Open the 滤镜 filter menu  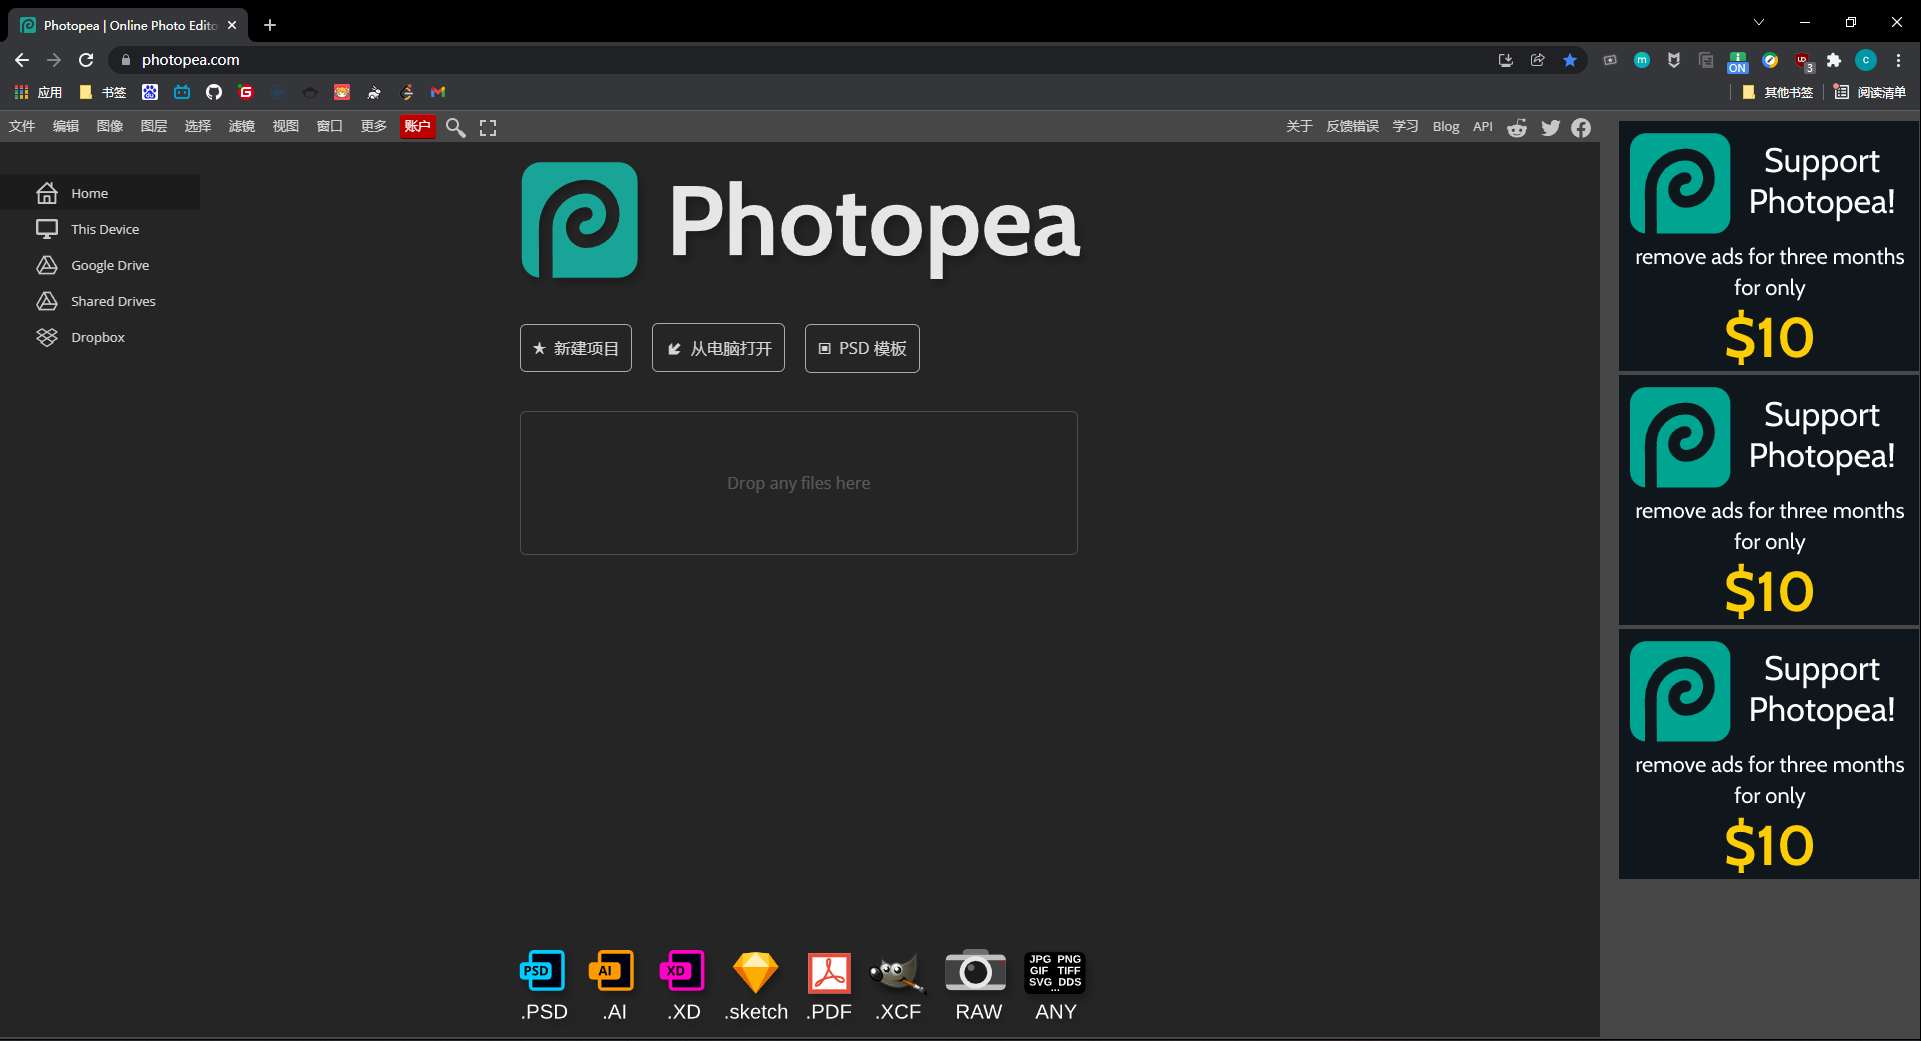click(x=241, y=126)
